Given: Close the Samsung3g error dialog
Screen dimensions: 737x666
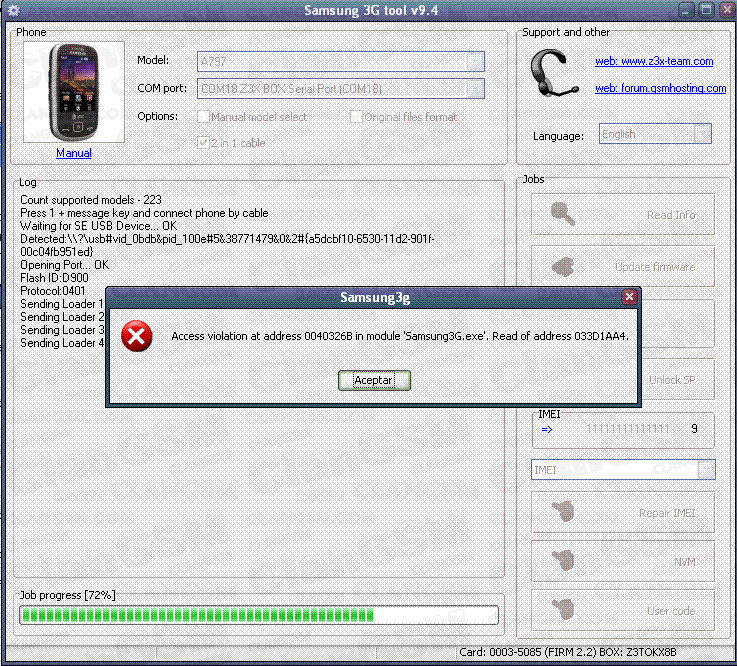Looking at the screenshot, I should (629, 297).
